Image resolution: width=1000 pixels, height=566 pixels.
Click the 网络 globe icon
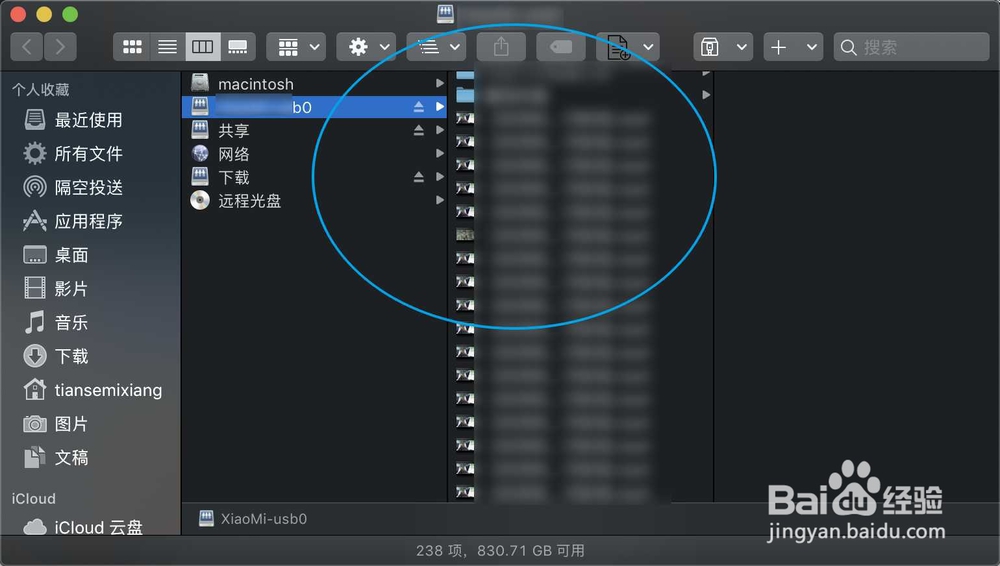pyautogui.click(x=200, y=153)
